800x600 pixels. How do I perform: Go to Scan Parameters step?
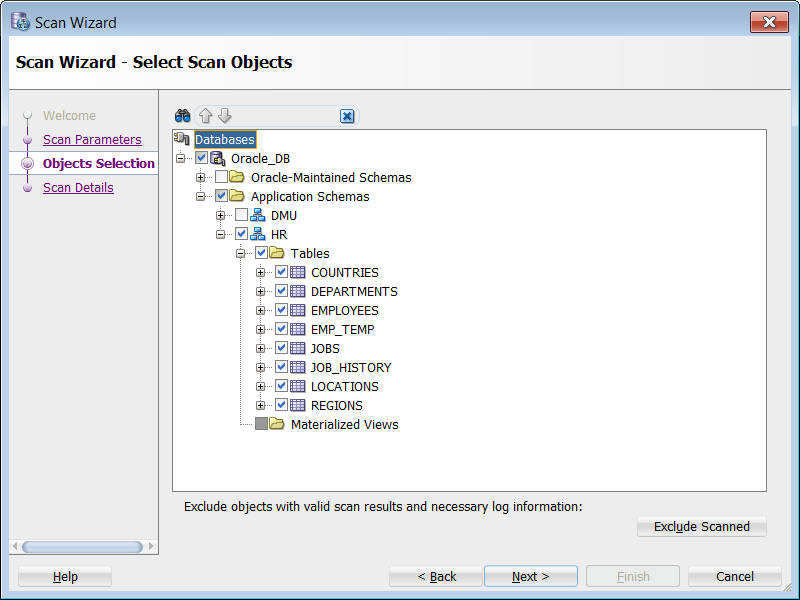[x=92, y=139]
